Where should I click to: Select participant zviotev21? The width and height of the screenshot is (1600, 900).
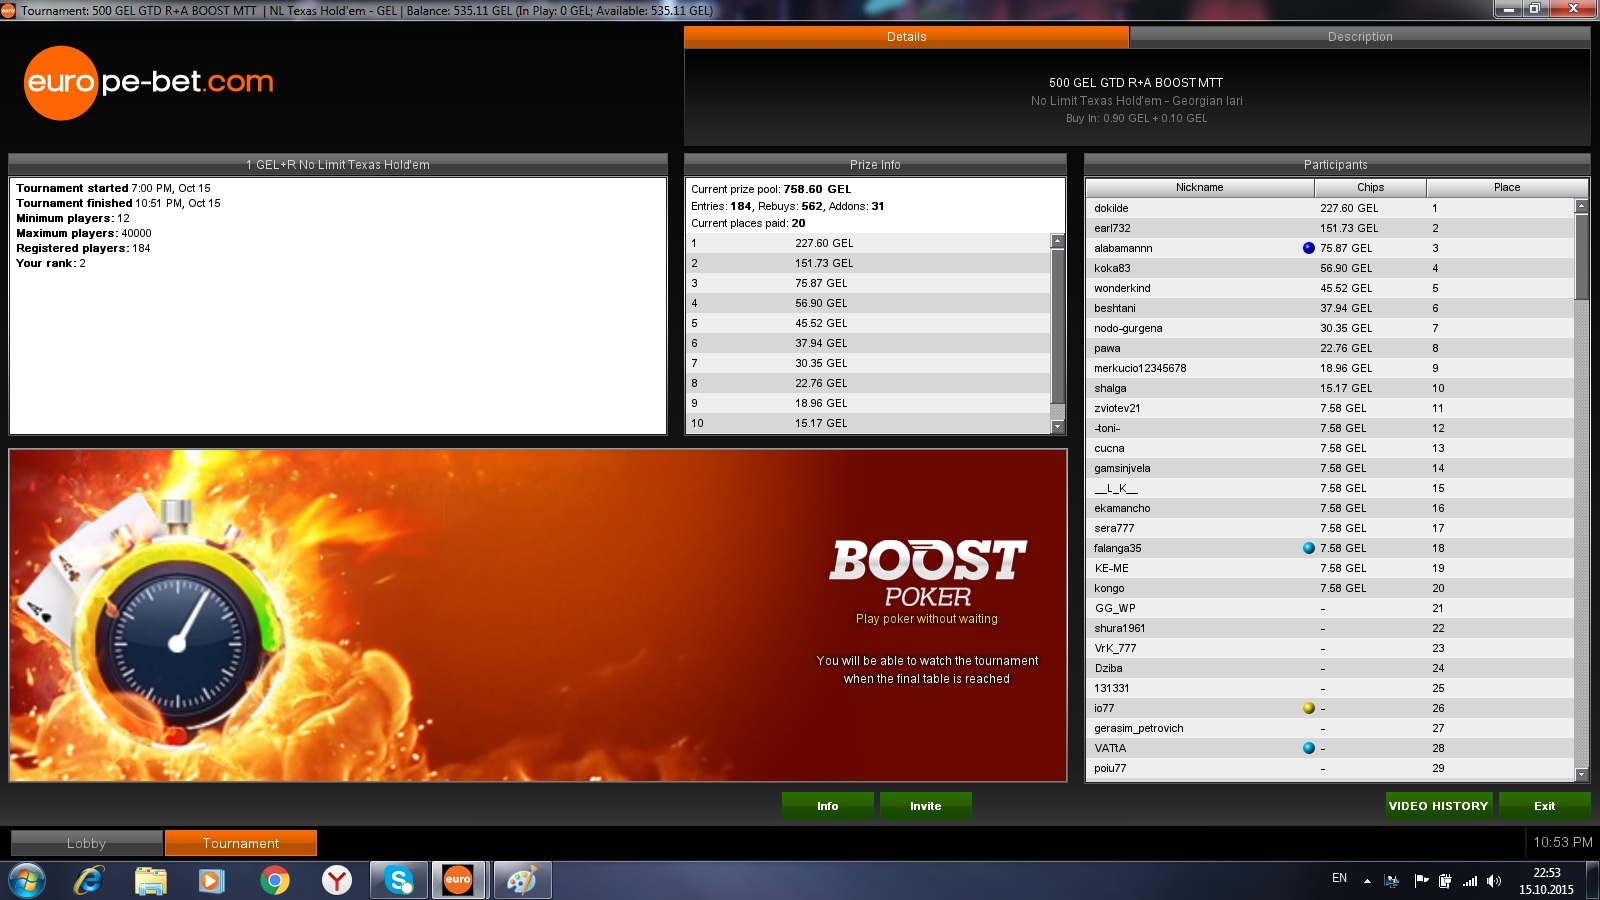tap(1330, 408)
